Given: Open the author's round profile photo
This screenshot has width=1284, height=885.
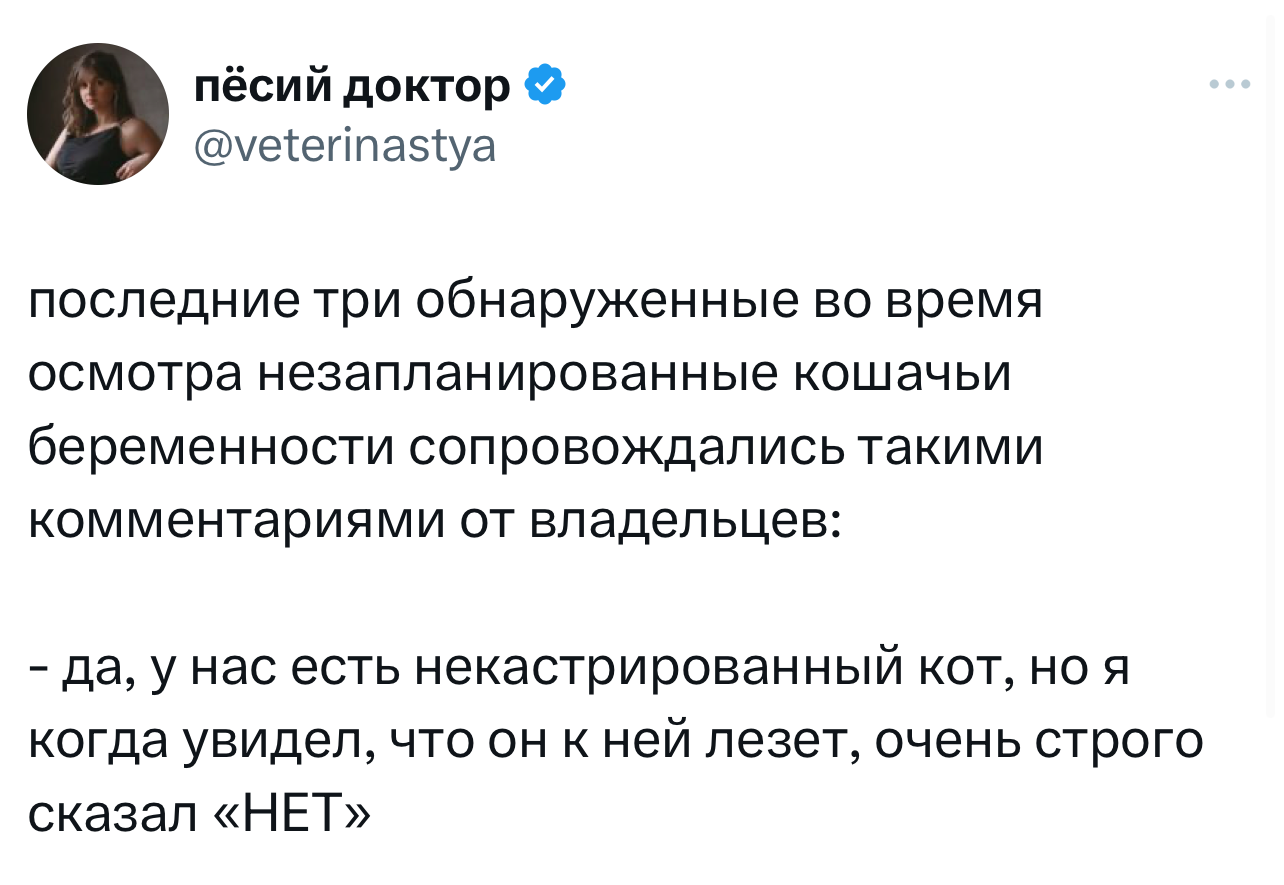Looking at the screenshot, I should pyautogui.click(x=98, y=114).
